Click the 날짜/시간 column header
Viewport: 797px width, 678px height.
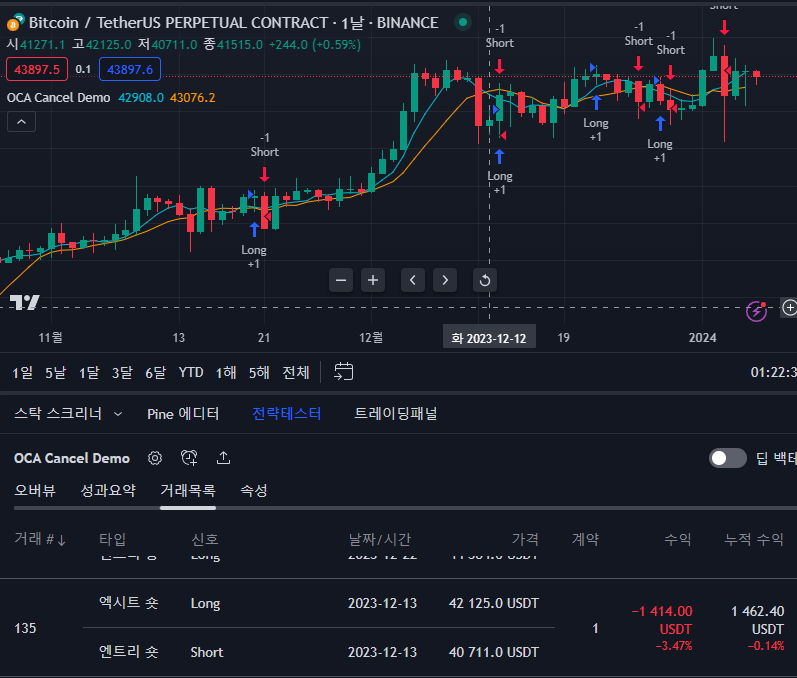pos(380,539)
